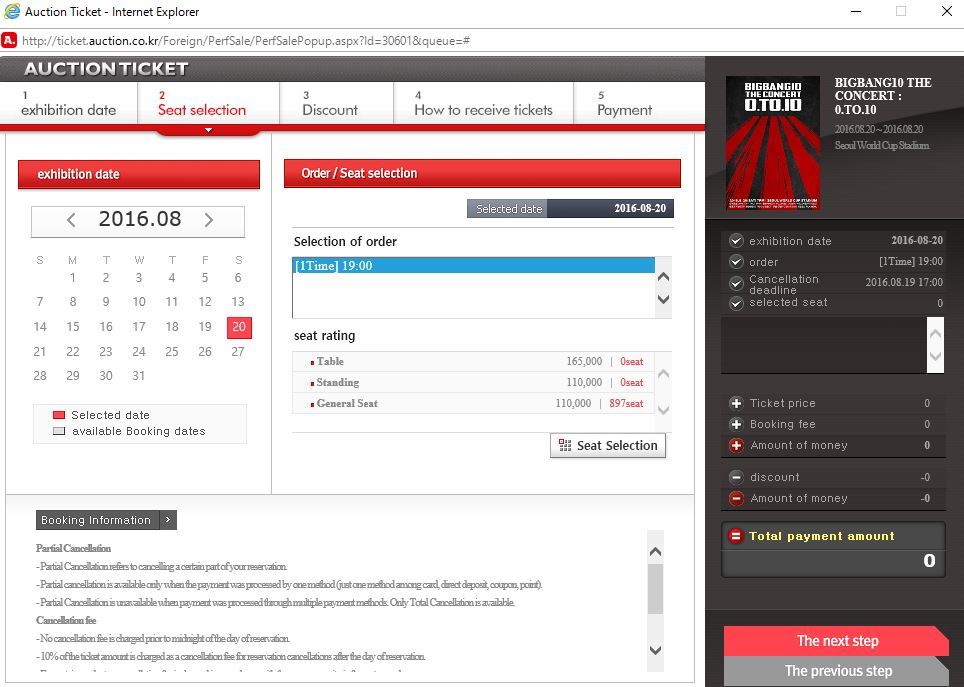
Task: Click Cancellation deadline value 2016.08.19 17:00
Action: (x=904, y=282)
